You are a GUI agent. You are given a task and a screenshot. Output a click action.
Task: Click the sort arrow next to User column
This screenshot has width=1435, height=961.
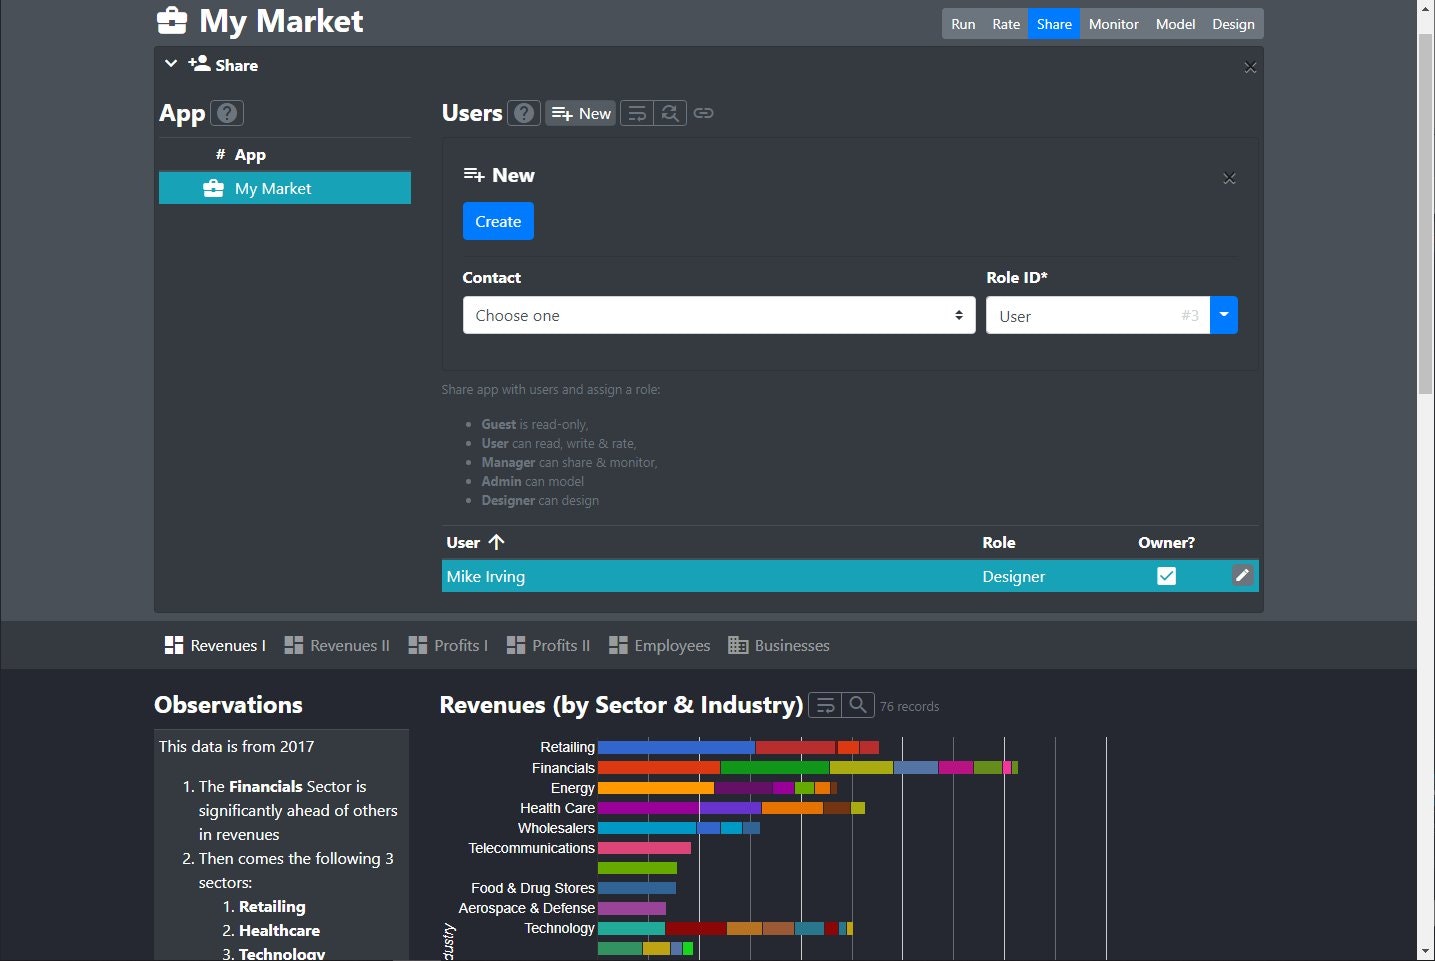pyautogui.click(x=496, y=542)
